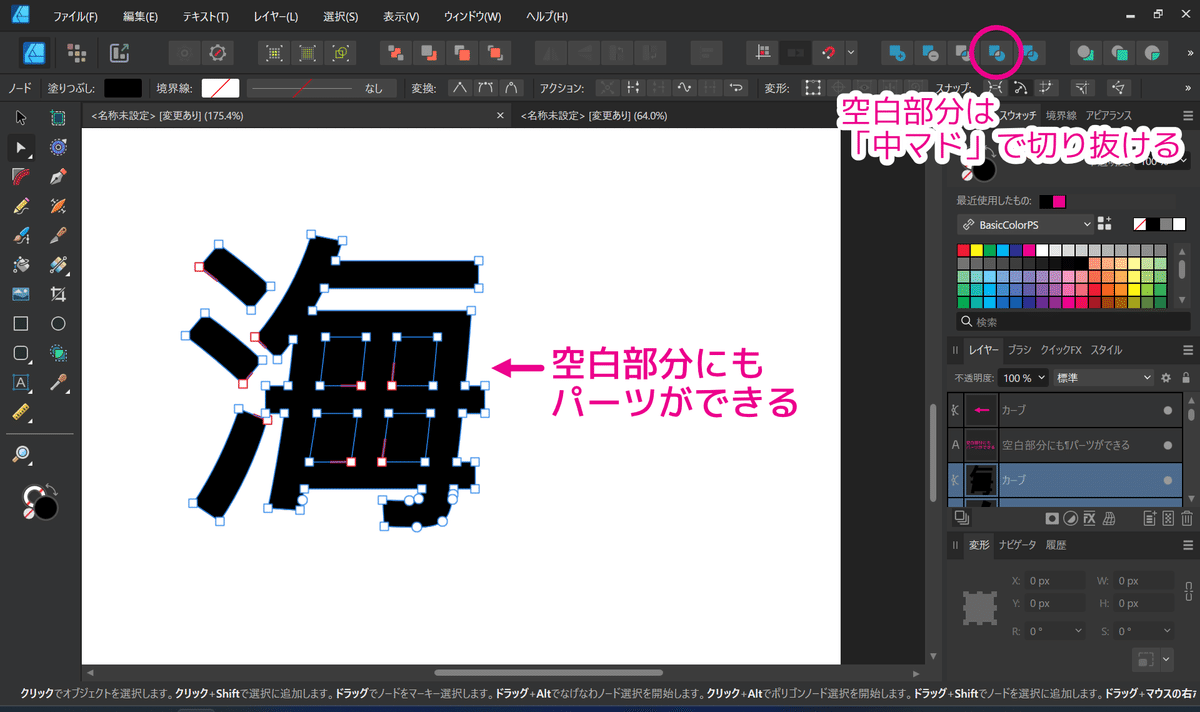Expand hidden toolbar items chevron
The height and width of the screenshot is (712, 1200).
point(1190,52)
